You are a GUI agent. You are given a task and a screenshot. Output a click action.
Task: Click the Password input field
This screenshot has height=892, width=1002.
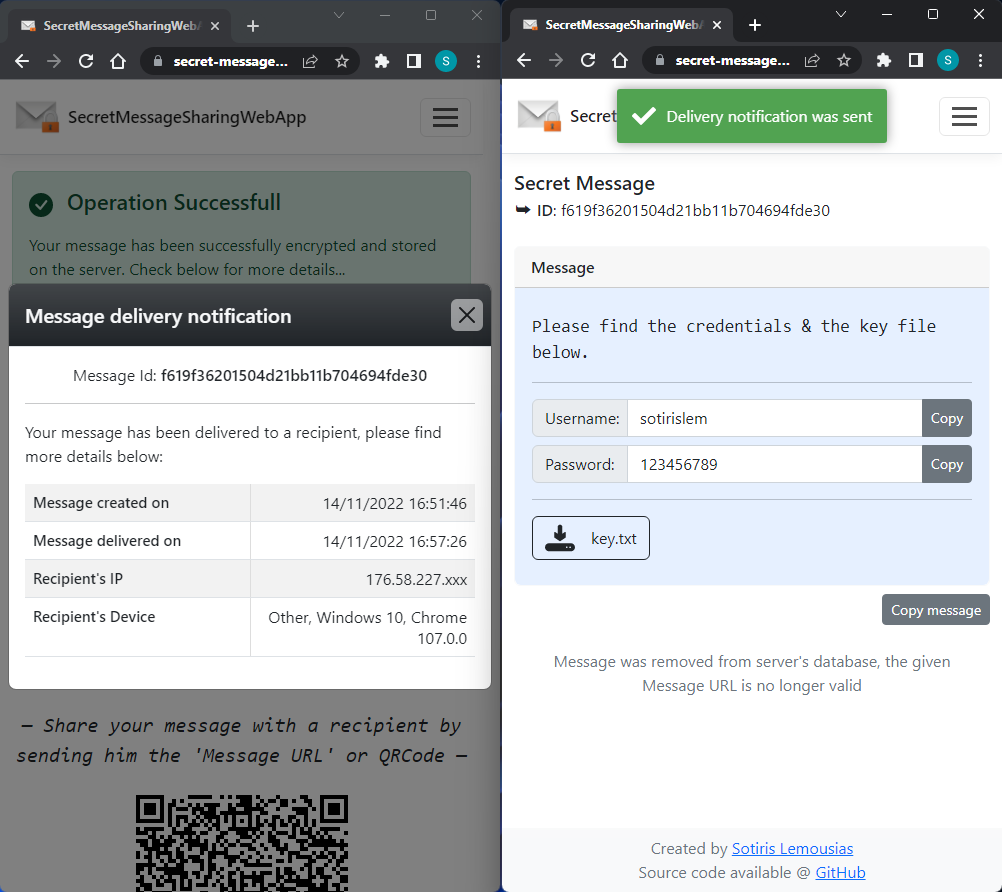775,465
